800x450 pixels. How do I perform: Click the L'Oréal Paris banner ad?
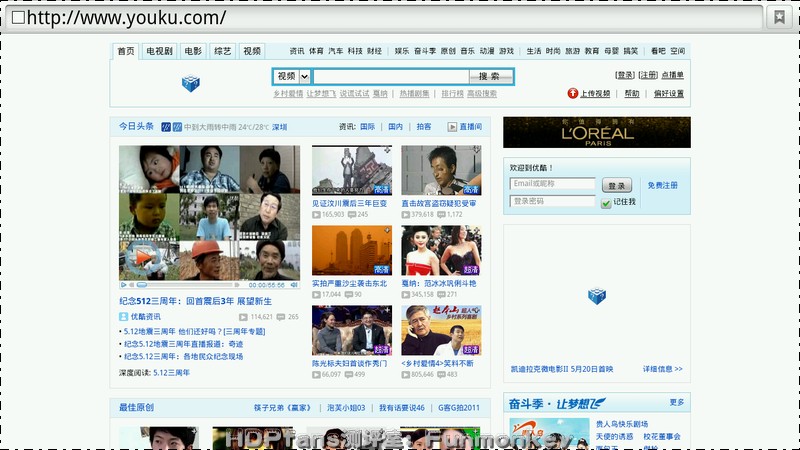(x=597, y=132)
